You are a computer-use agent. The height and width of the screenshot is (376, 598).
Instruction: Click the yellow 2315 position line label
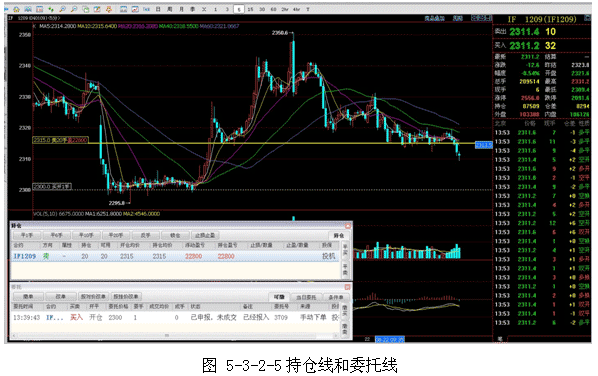pos(60,140)
